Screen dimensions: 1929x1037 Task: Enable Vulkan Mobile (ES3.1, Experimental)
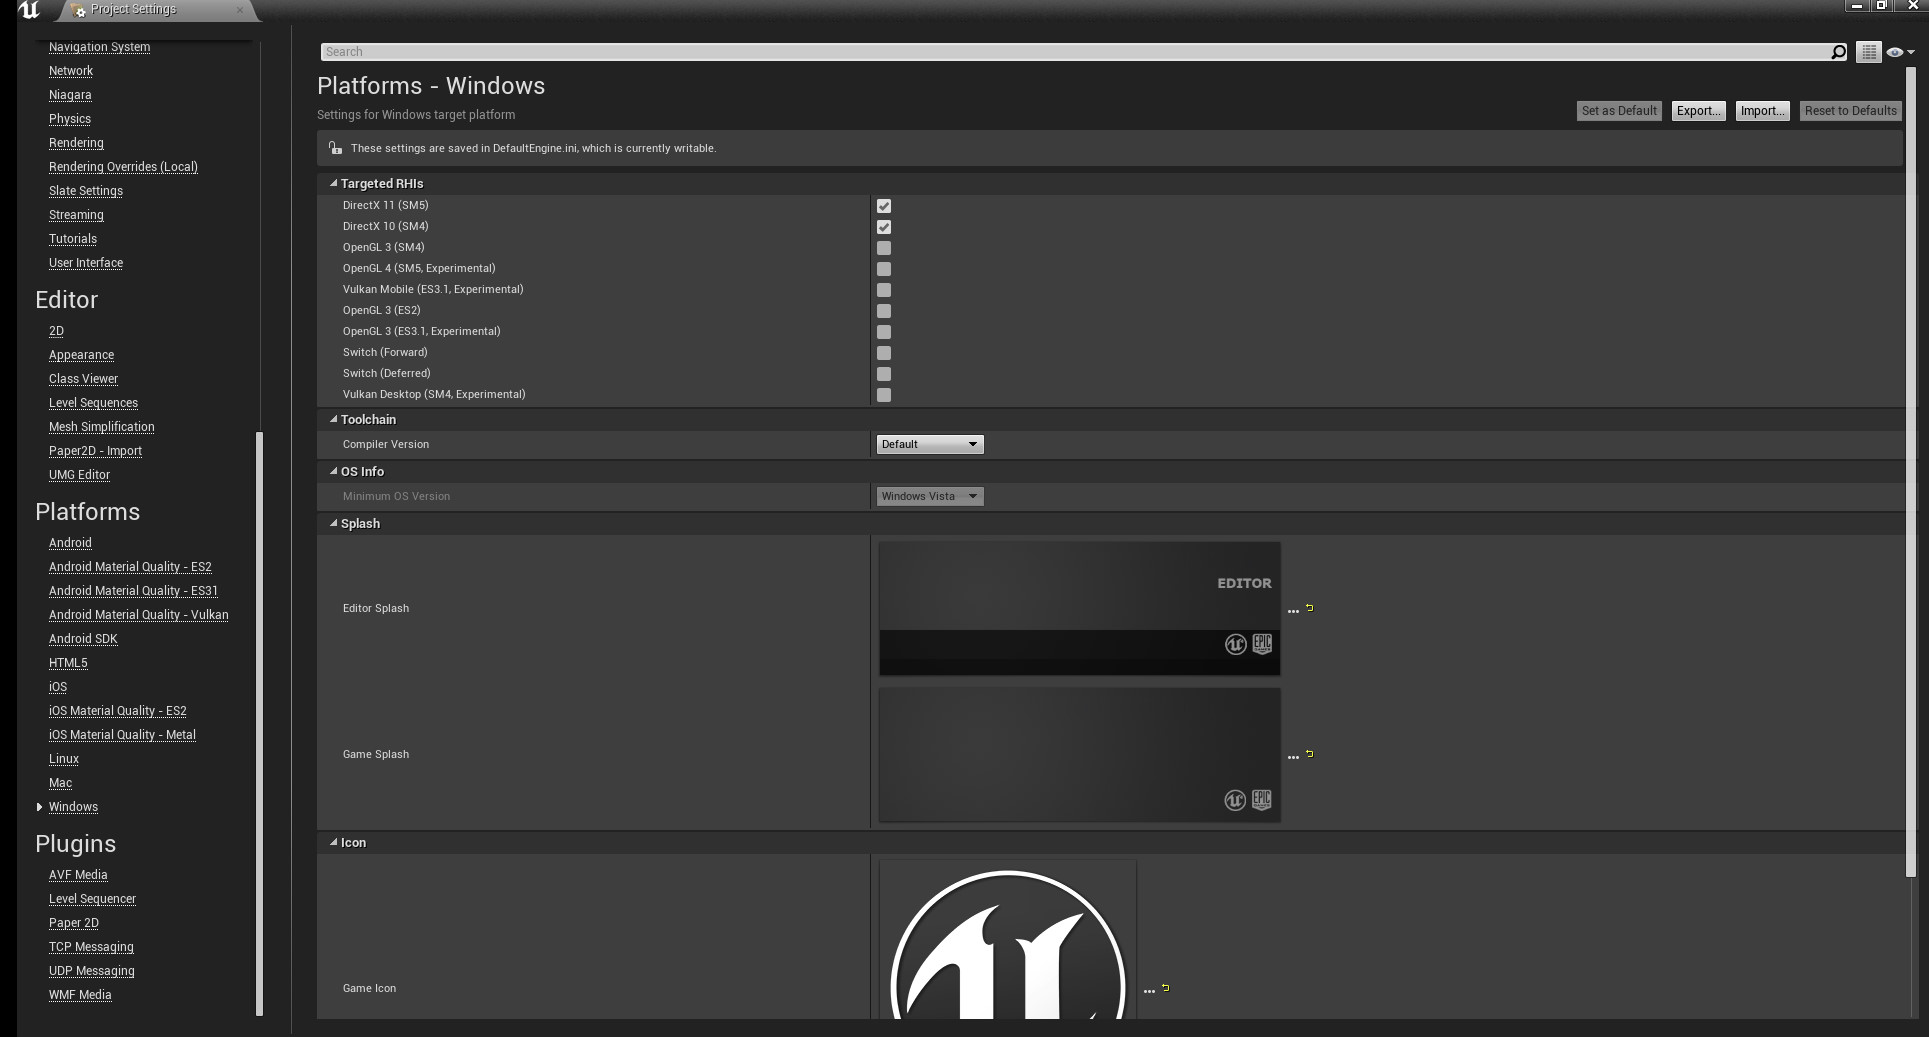point(884,290)
